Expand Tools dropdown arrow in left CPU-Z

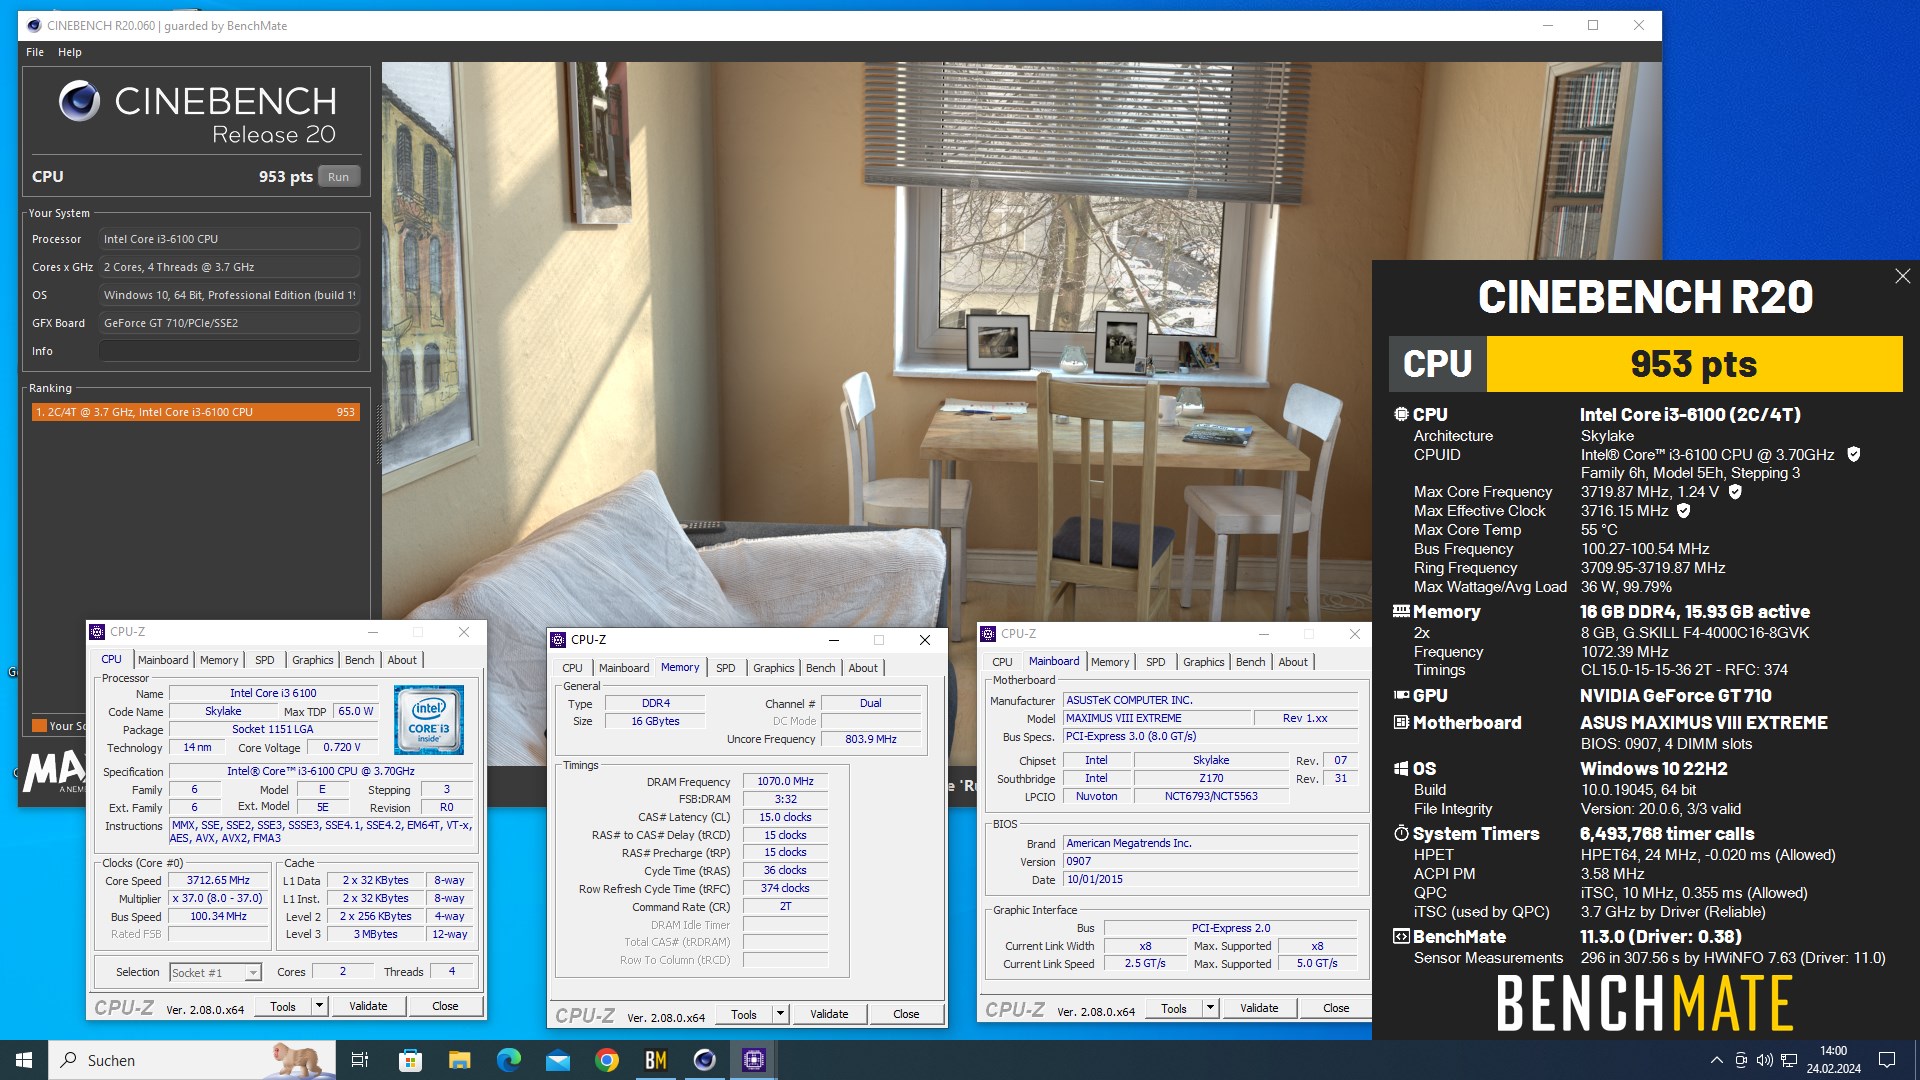(320, 1006)
